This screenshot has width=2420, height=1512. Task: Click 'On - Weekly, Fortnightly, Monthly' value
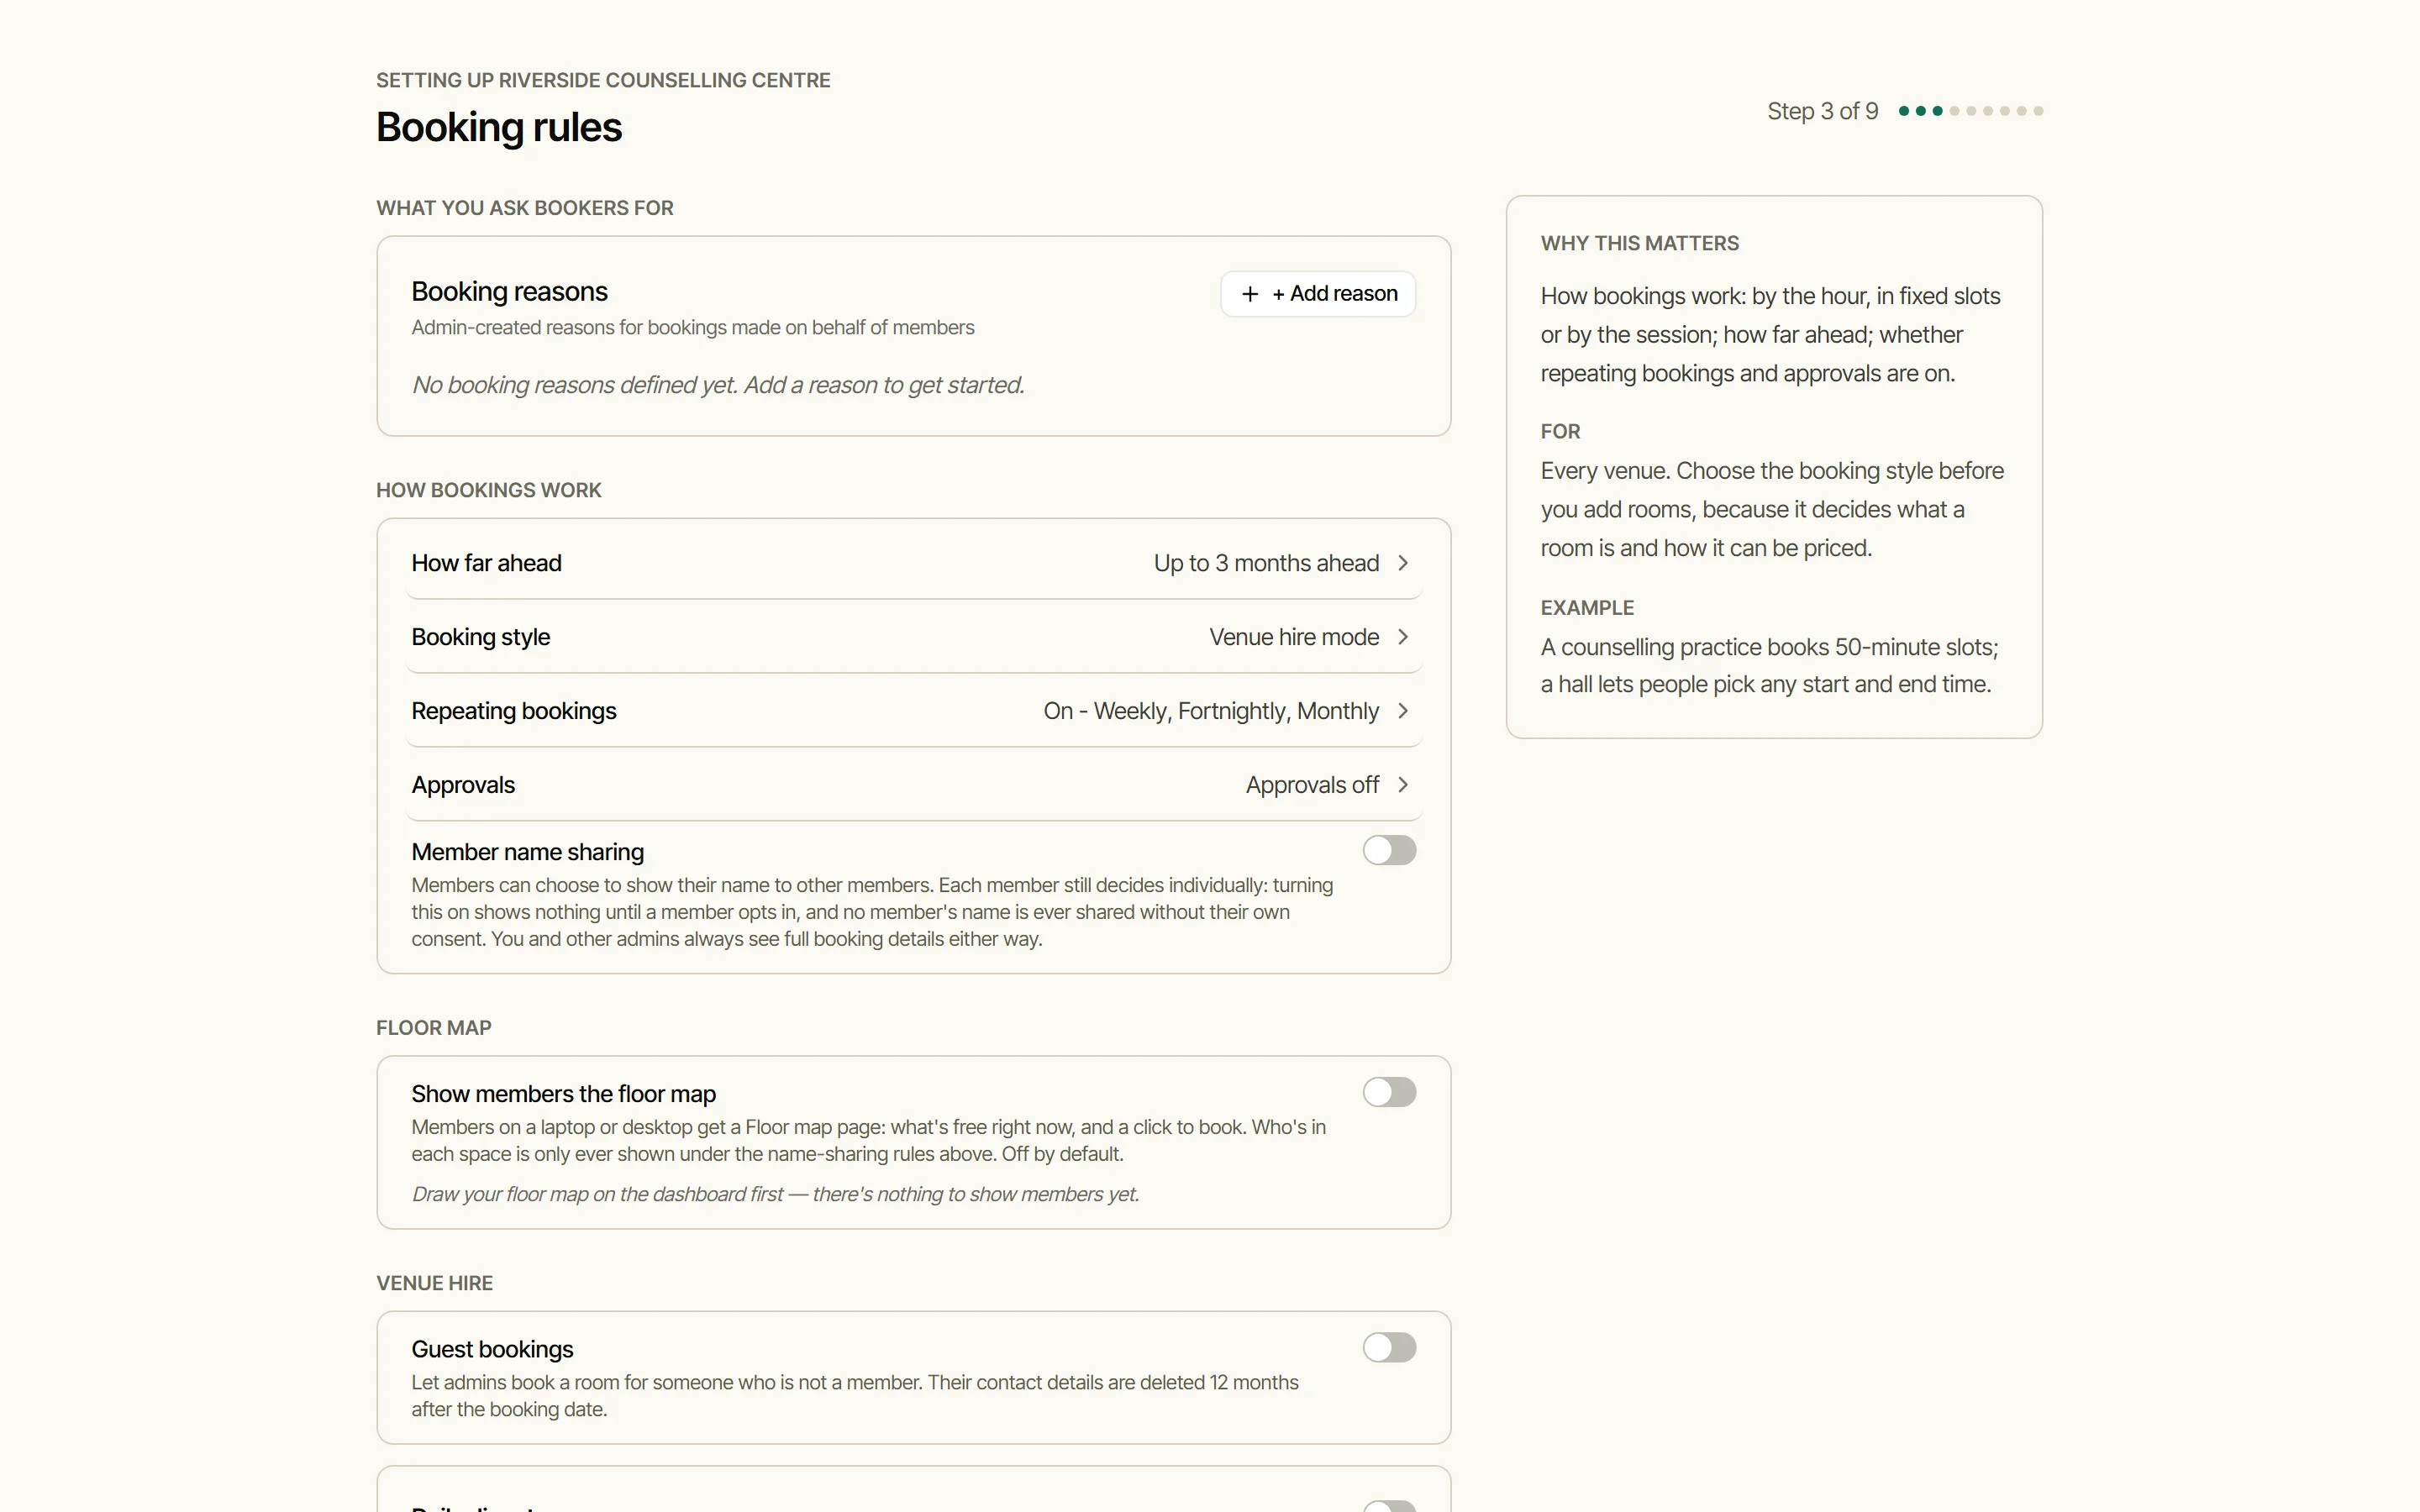(x=1211, y=711)
